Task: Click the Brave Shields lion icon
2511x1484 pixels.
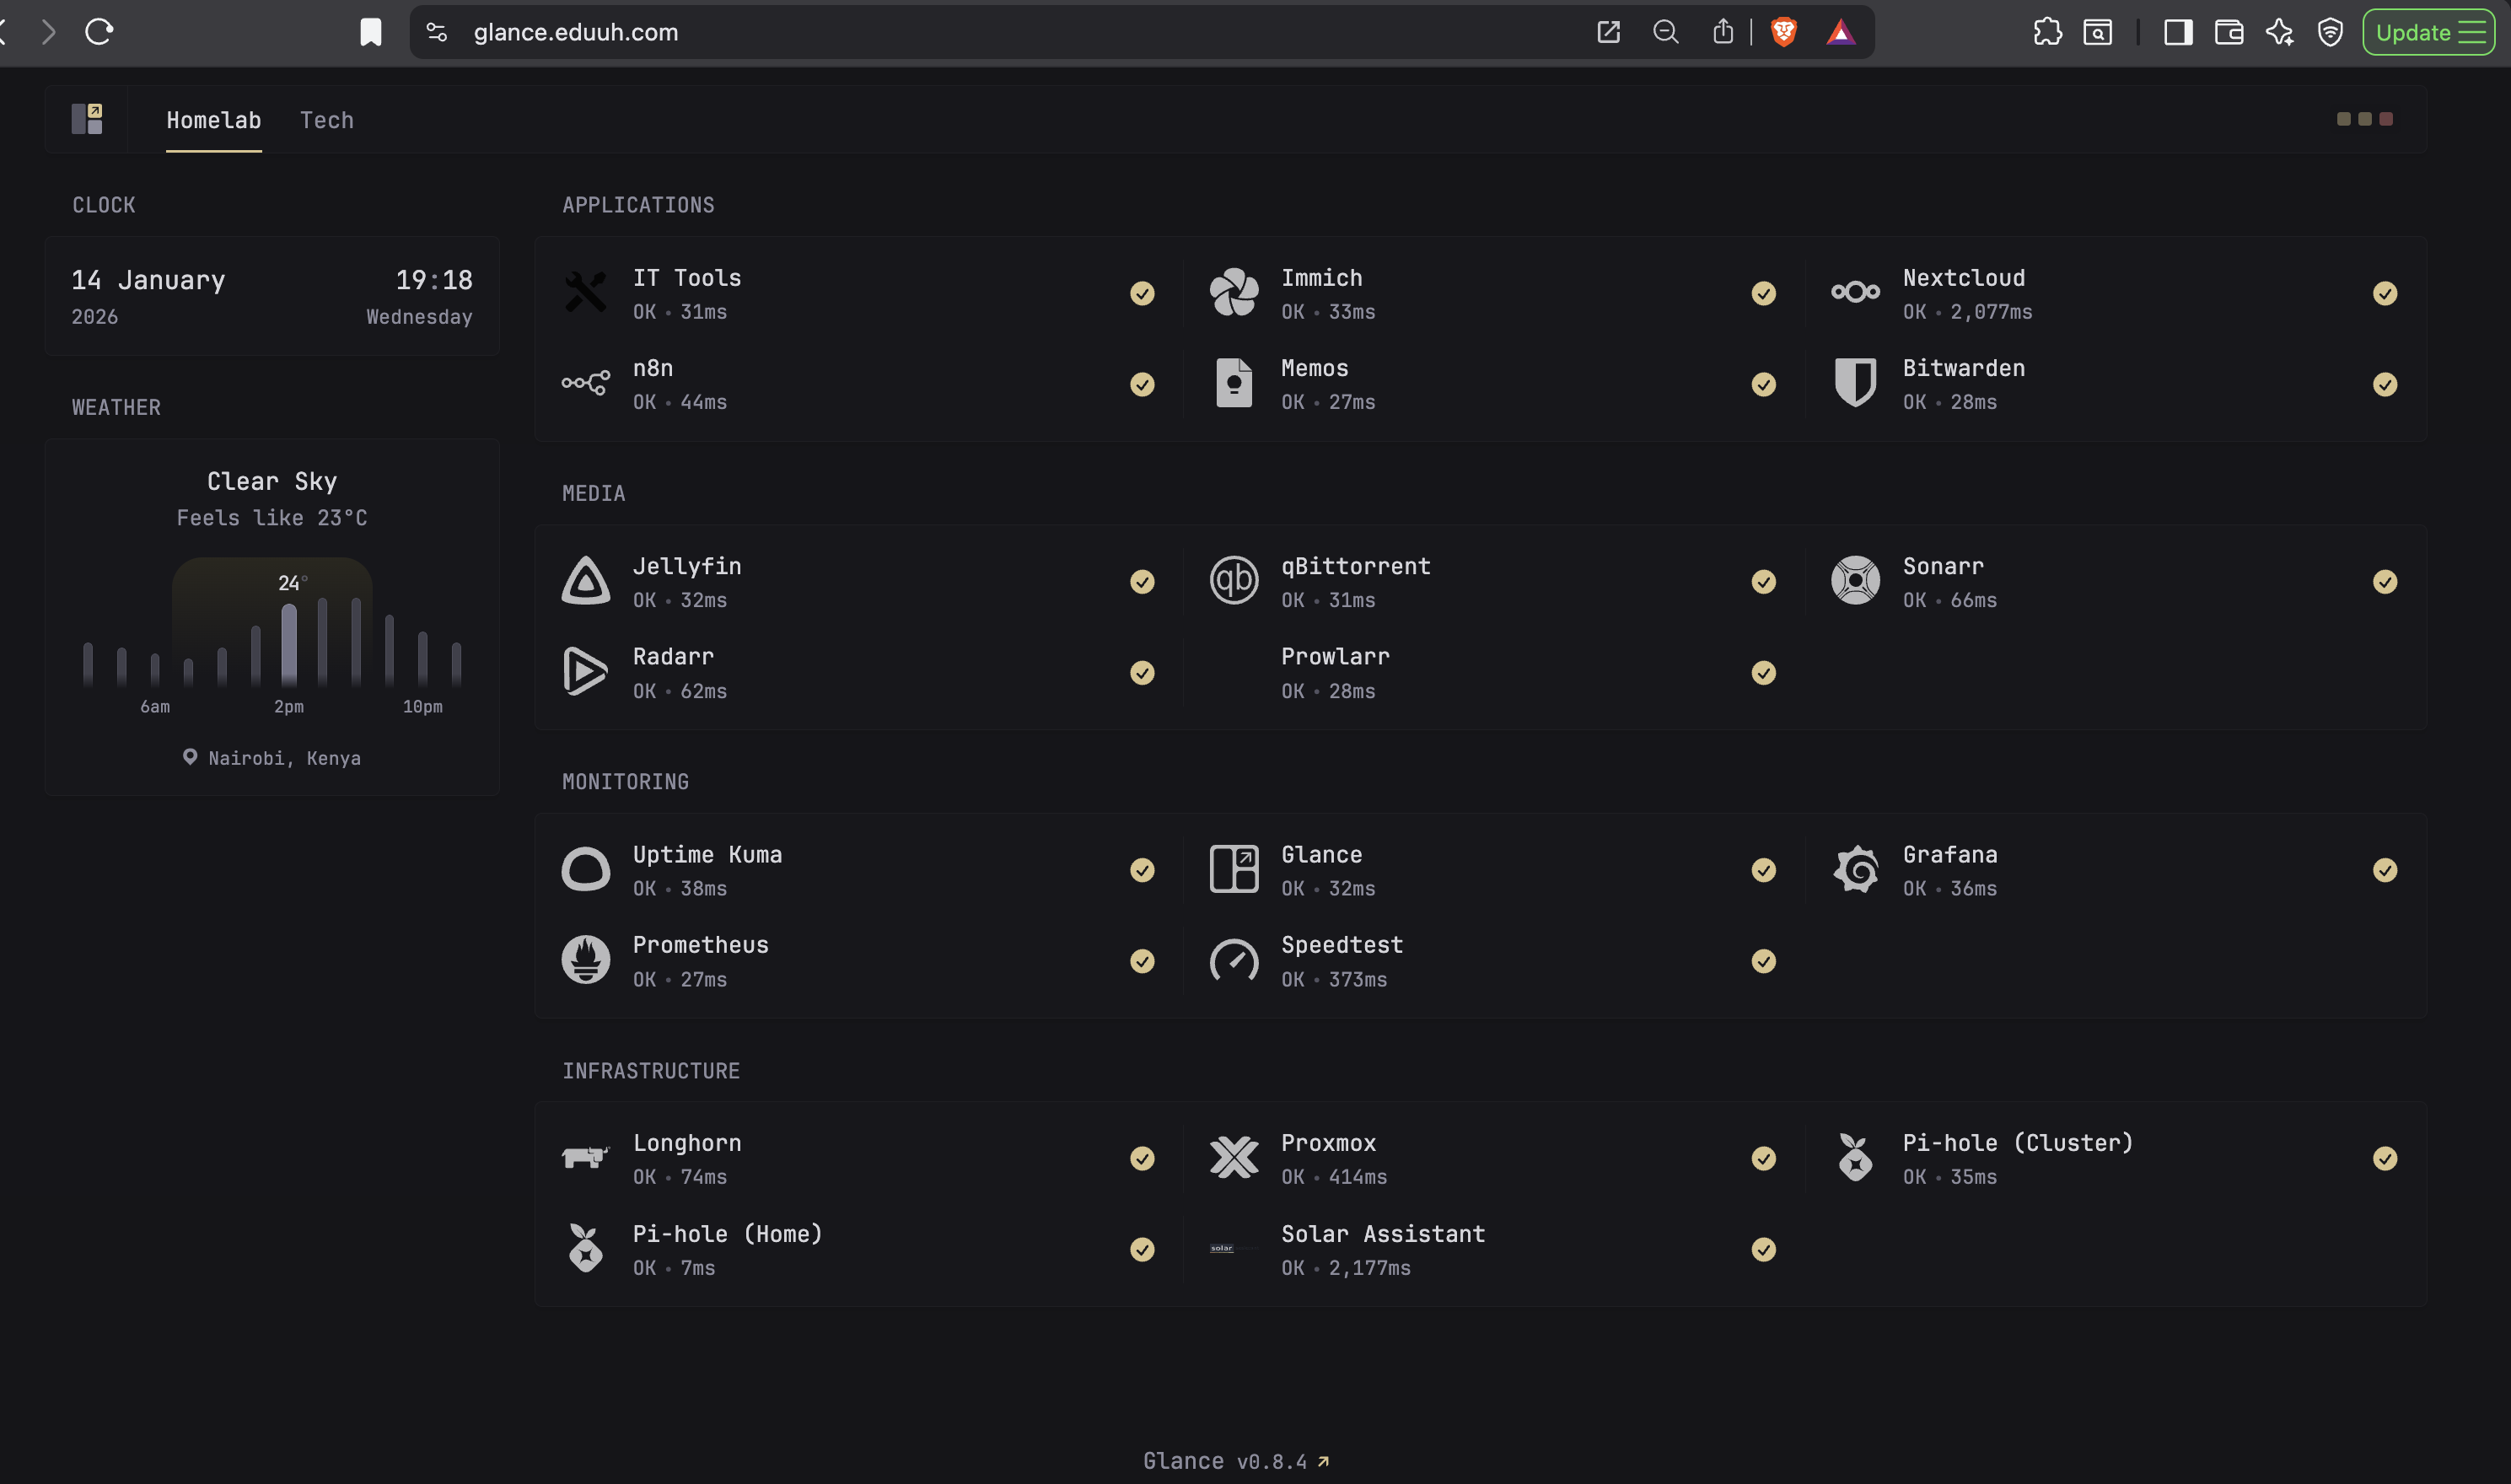Action: tap(1783, 32)
